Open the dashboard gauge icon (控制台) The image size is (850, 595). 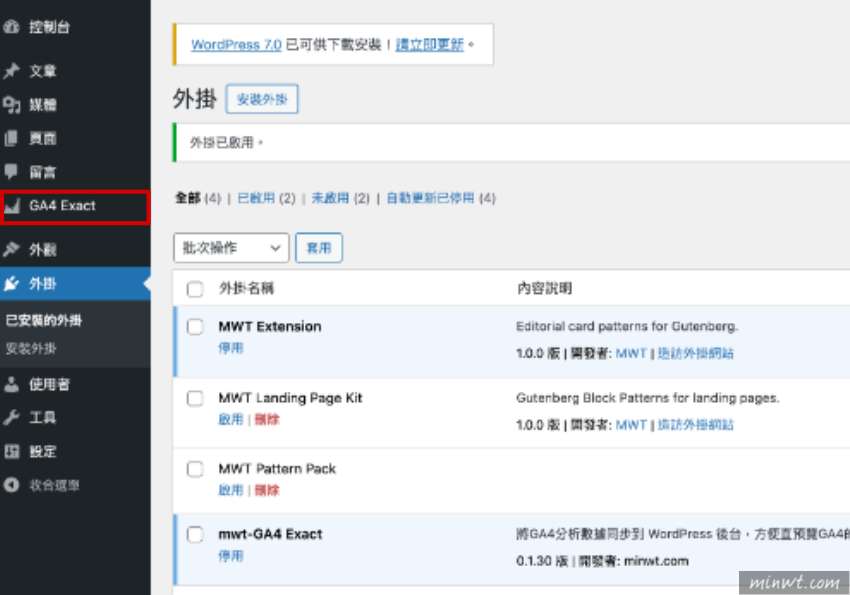point(11,27)
